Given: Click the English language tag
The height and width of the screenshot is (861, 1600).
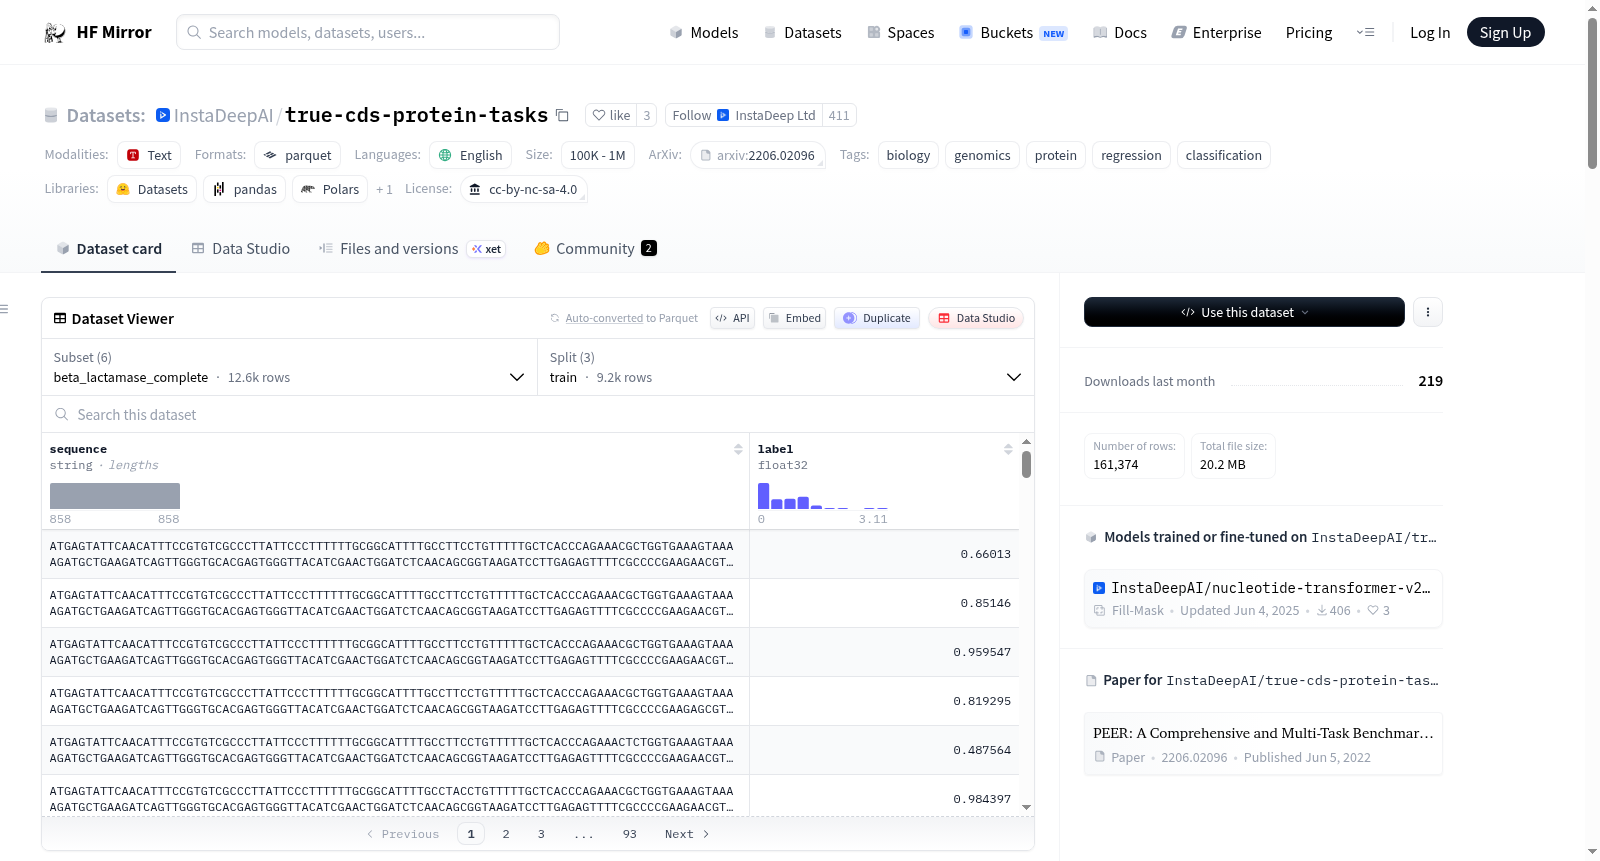Looking at the screenshot, I should [x=471, y=156].
